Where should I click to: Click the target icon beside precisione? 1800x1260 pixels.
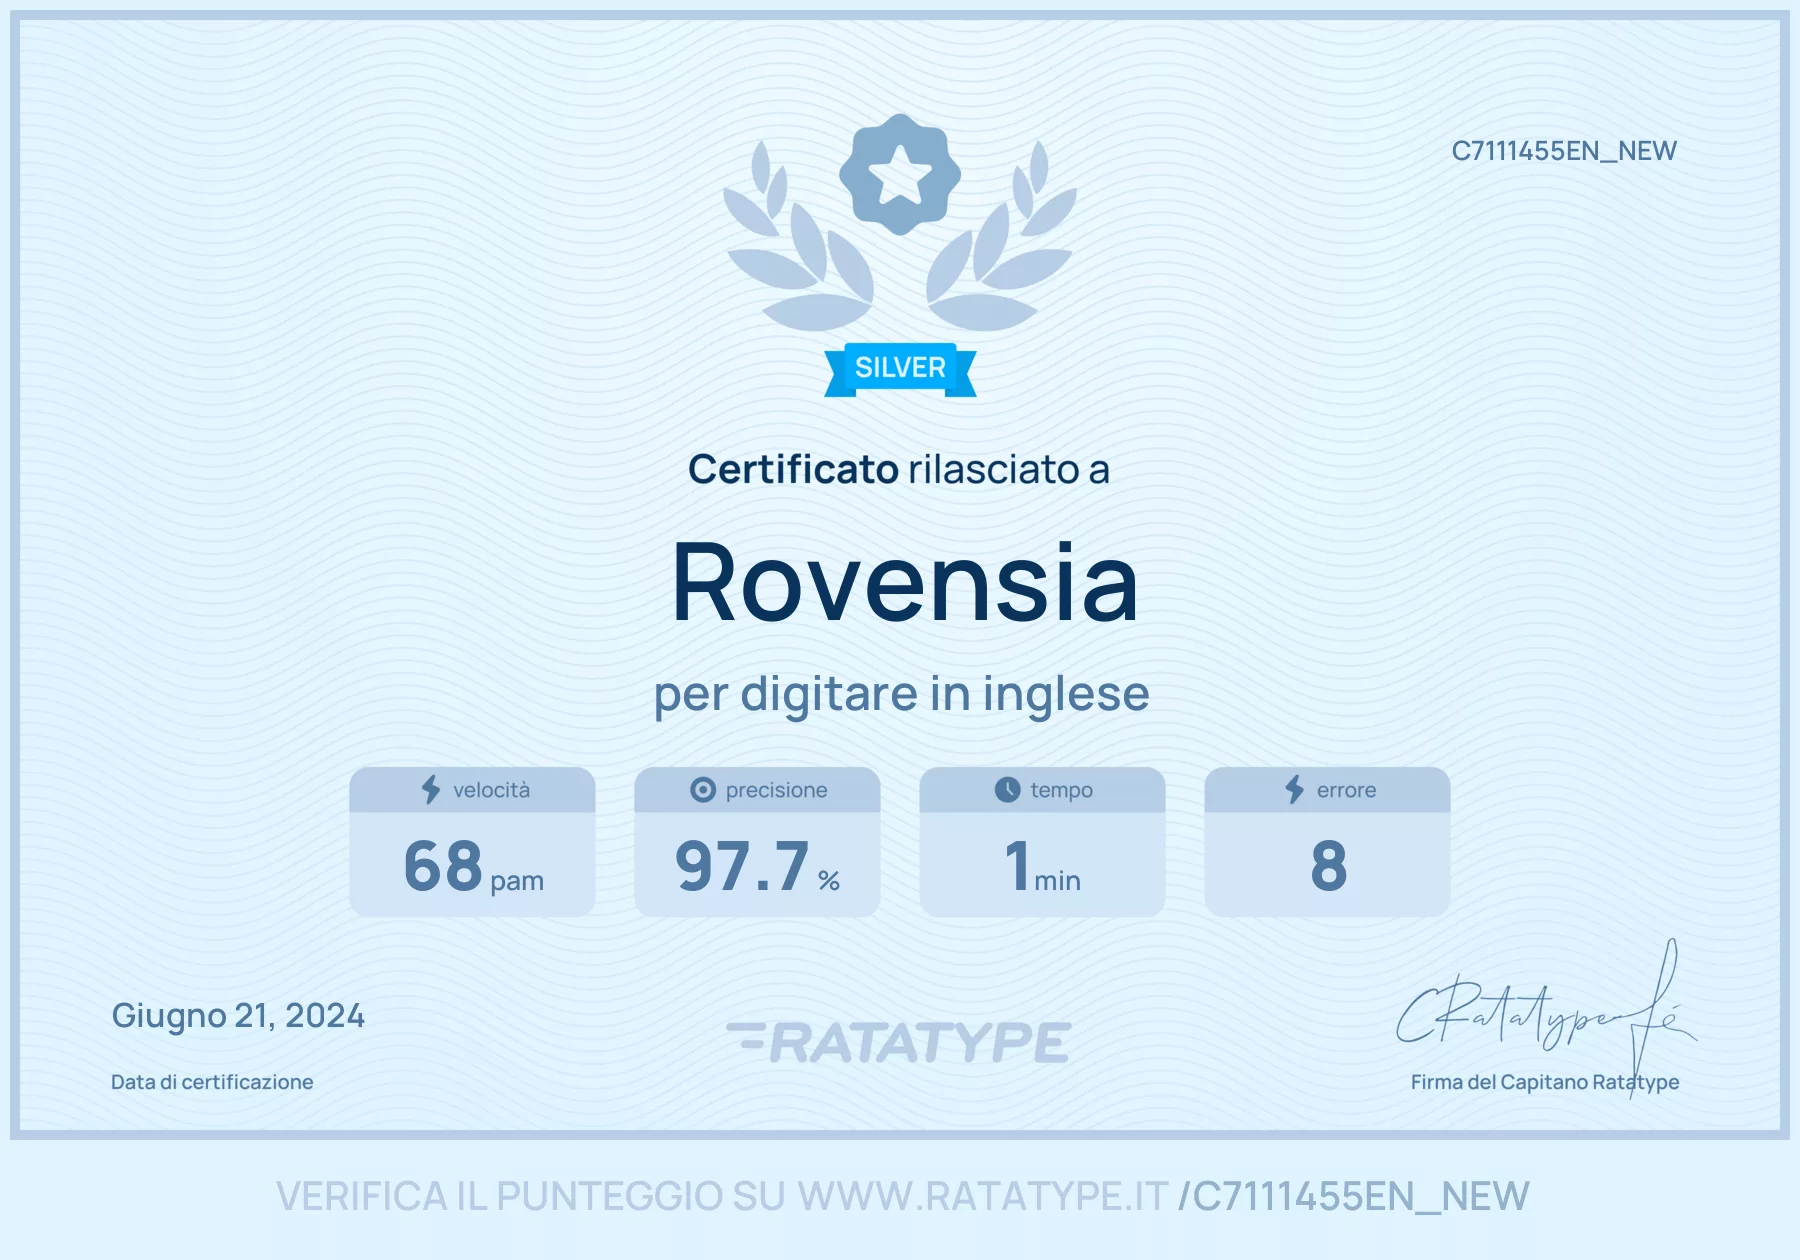pyautogui.click(x=703, y=790)
